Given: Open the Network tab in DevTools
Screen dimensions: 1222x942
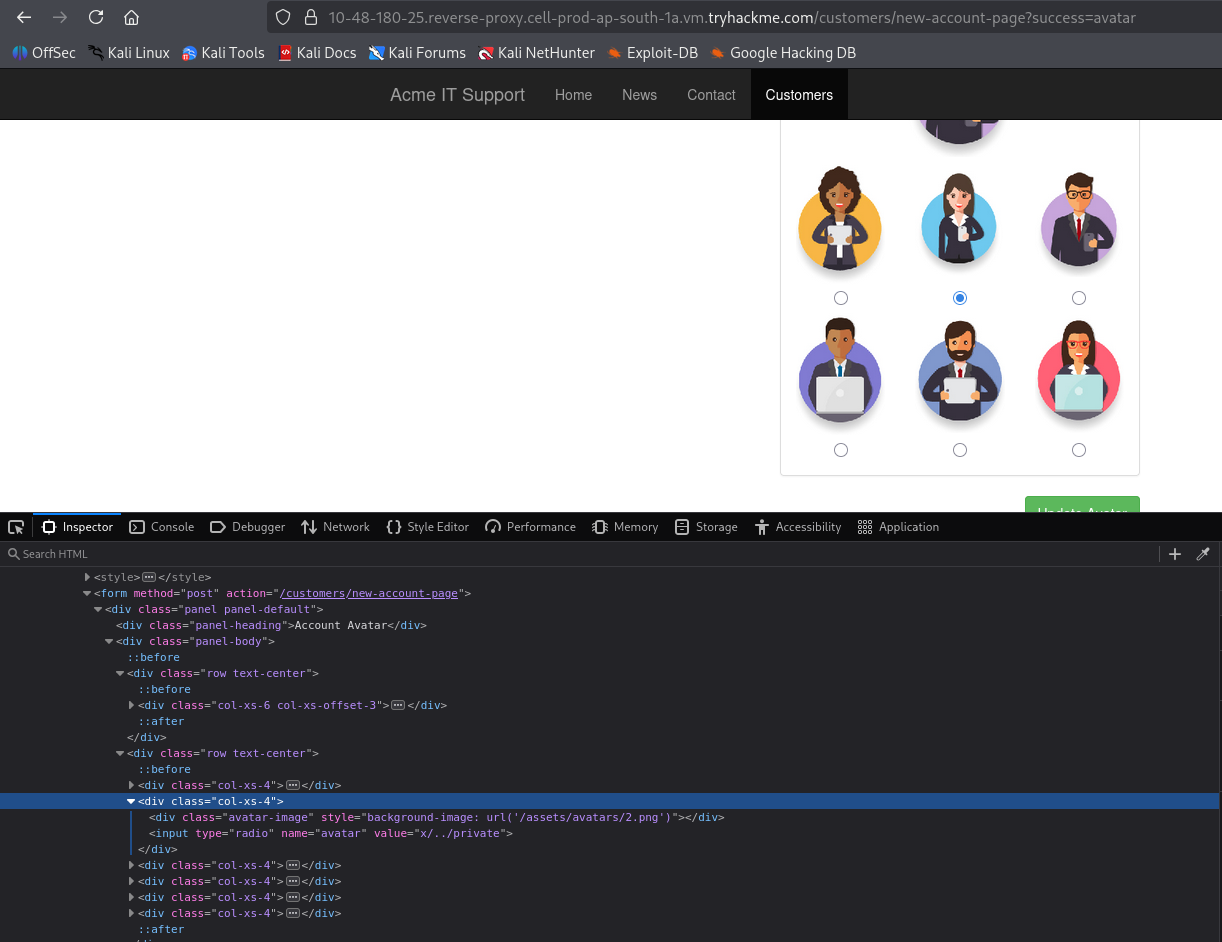Looking at the screenshot, I should [335, 526].
